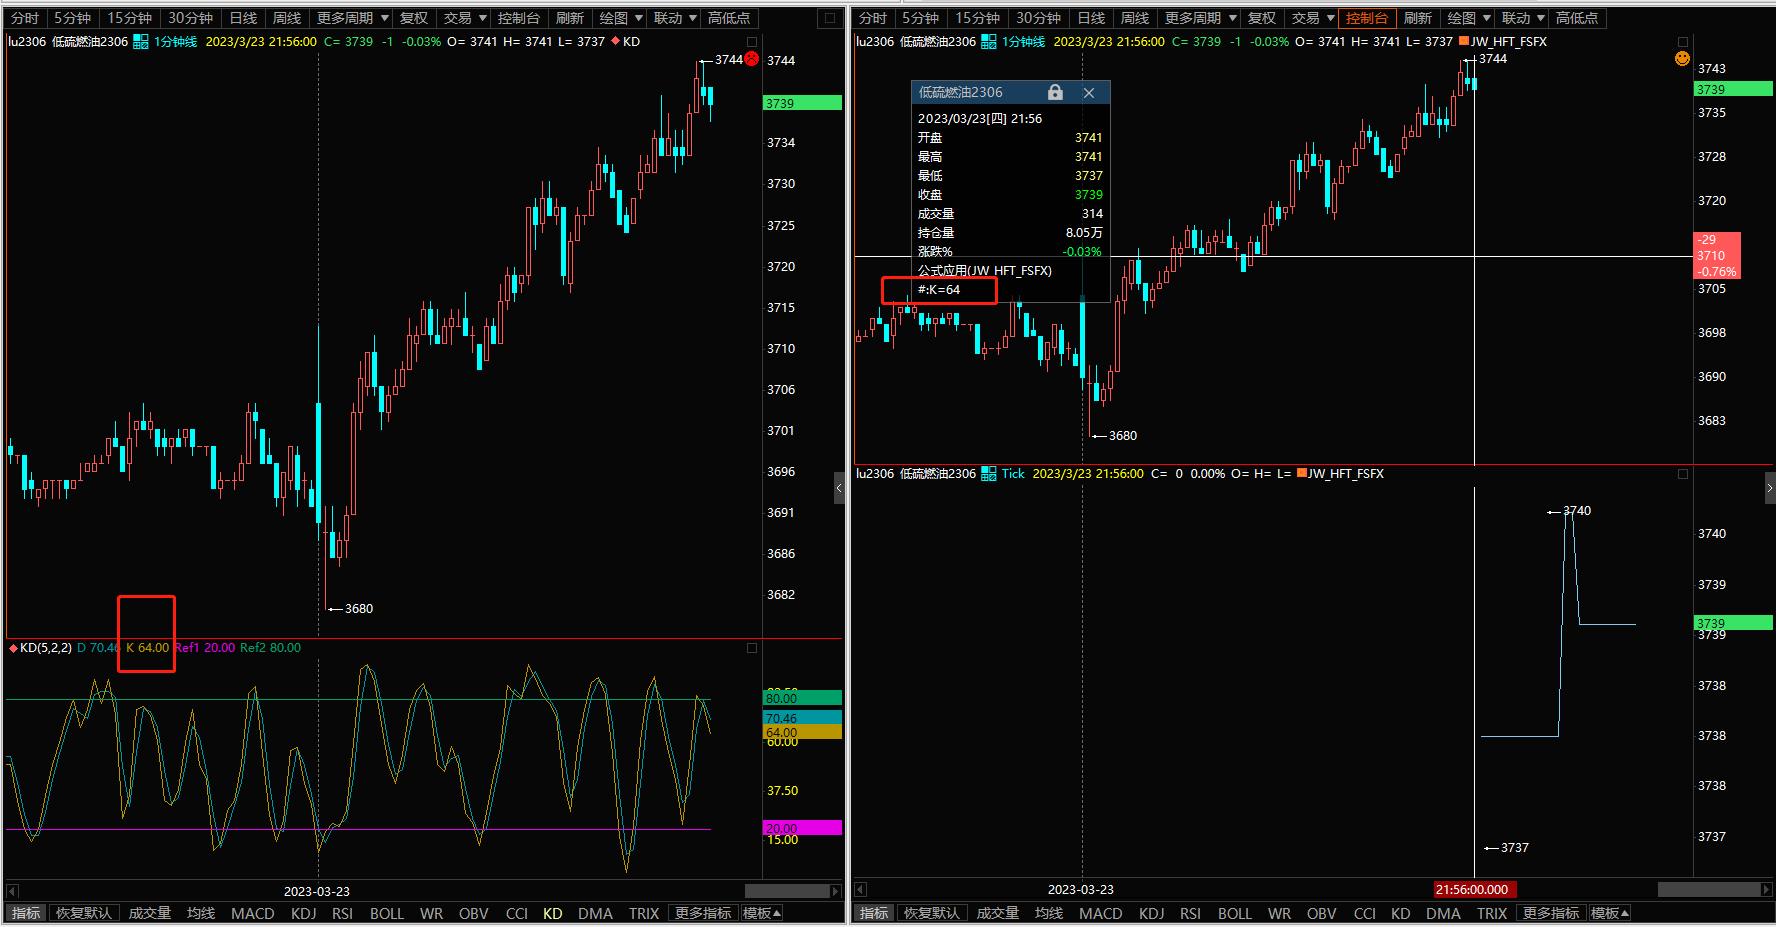Screen dimensions: 1776x927
Task: Open 绘图 dropdown in left toolbar
Action: coord(621,18)
